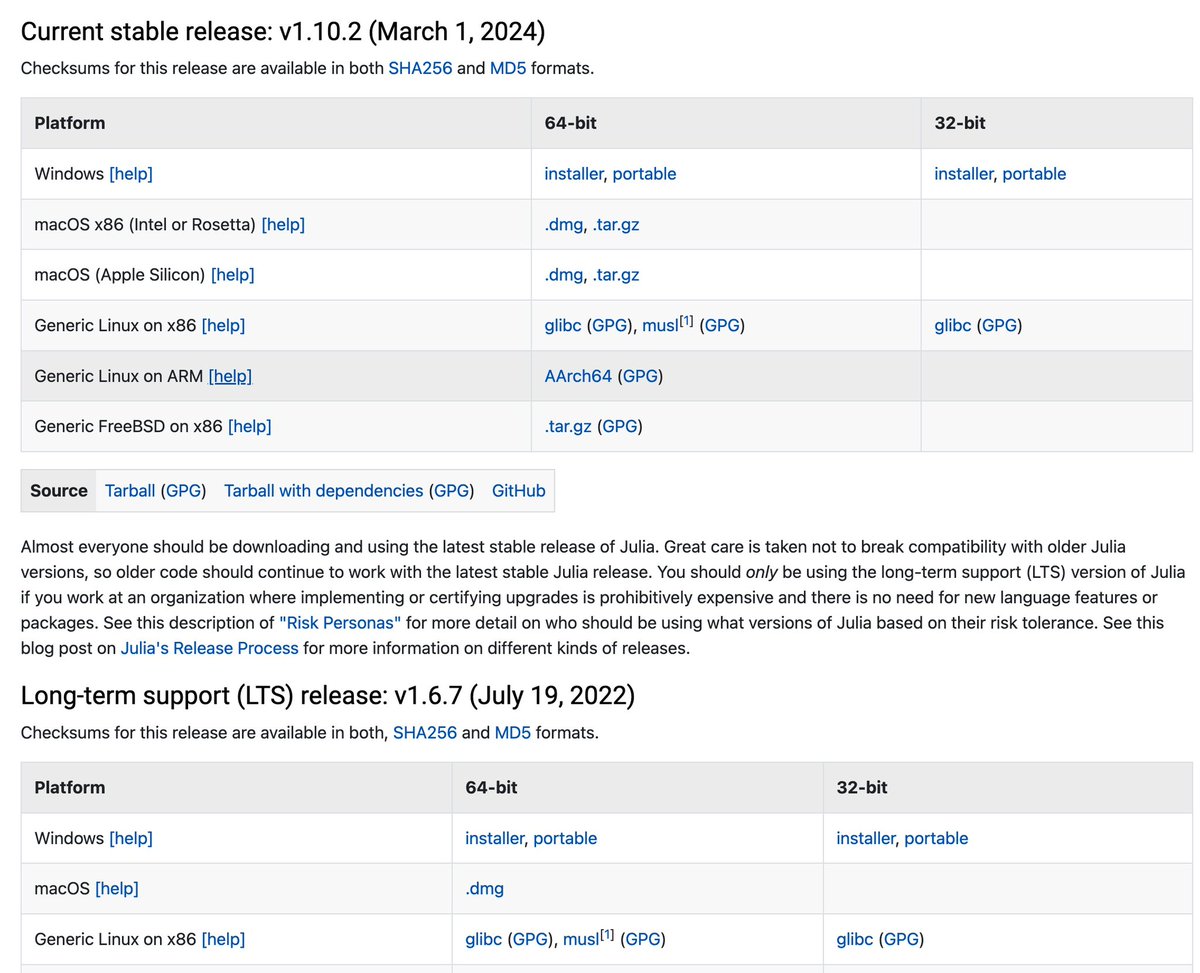Download Windows 64-bit installer for v1.10.2
The height and width of the screenshot is (973, 1200).
(574, 174)
